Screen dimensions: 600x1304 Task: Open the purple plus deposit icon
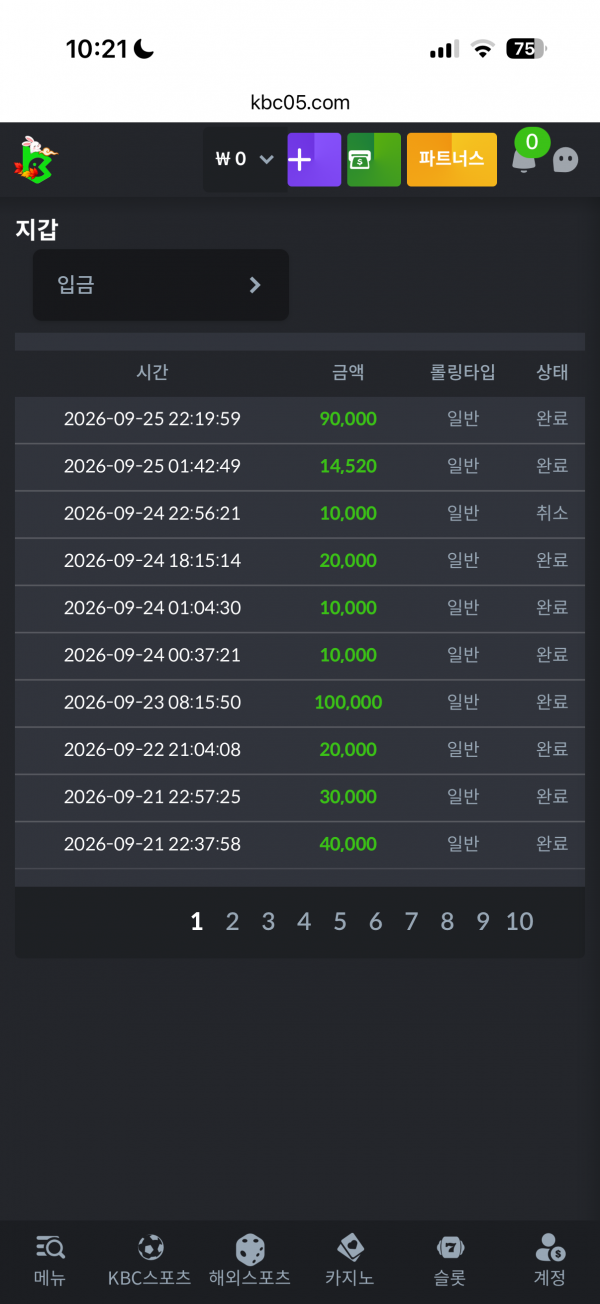pyautogui.click(x=314, y=160)
